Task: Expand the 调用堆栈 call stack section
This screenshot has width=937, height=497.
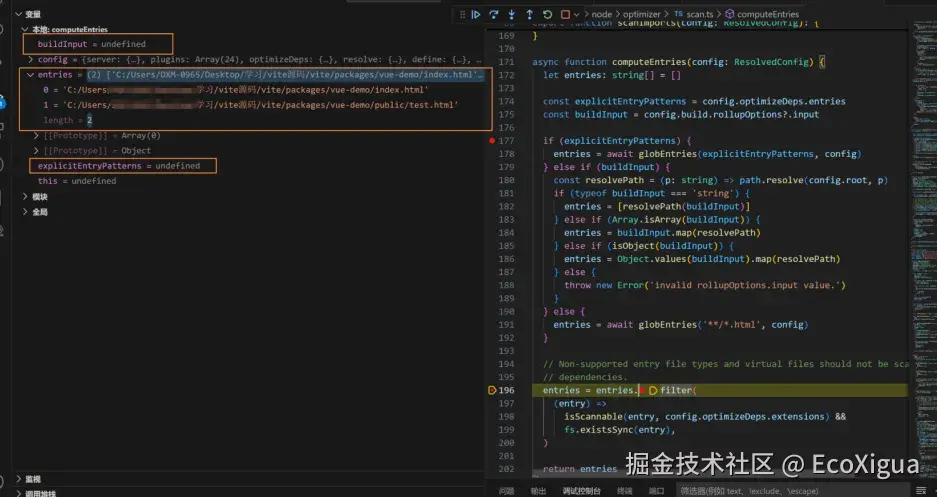Action: pyautogui.click(x=19, y=493)
